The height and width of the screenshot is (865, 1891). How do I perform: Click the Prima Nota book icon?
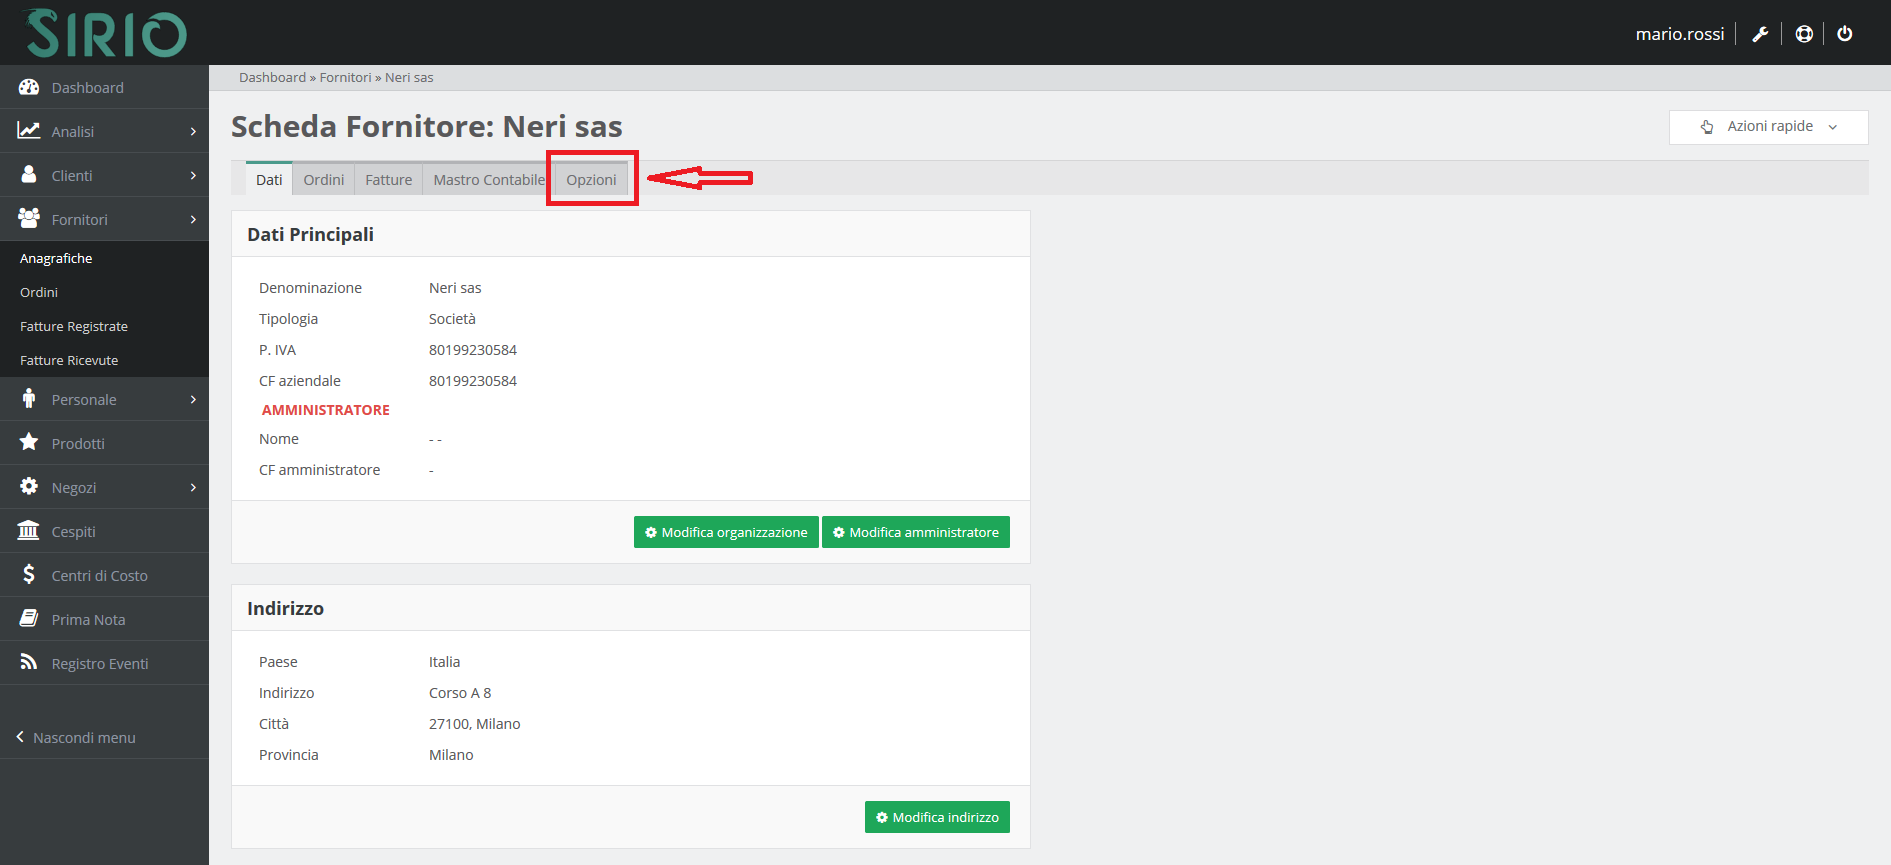[x=29, y=619]
